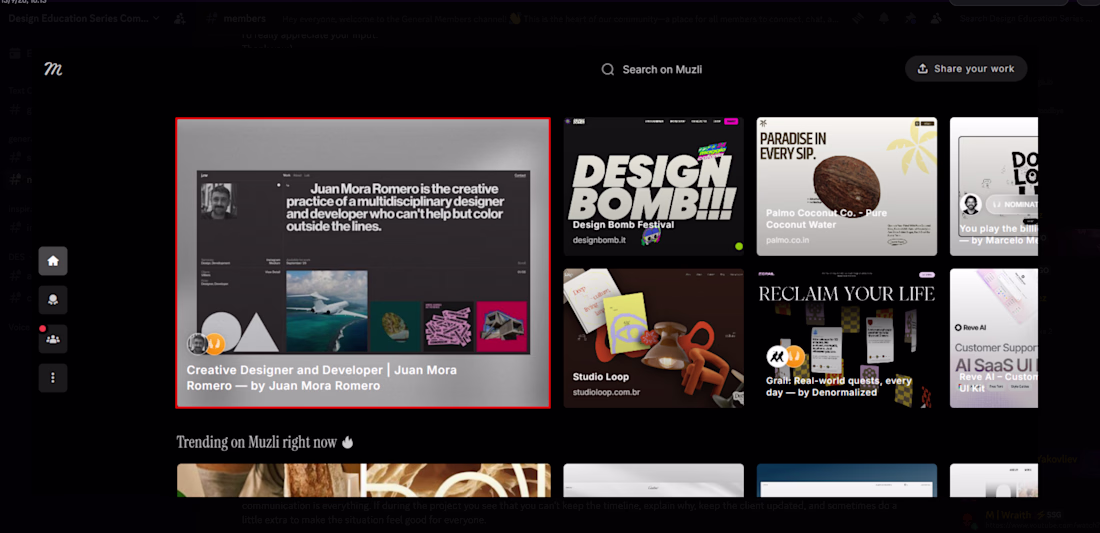Follow the palmo.co.in link
The width and height of the screenshot is (1100, 533).
click(790, 240)
